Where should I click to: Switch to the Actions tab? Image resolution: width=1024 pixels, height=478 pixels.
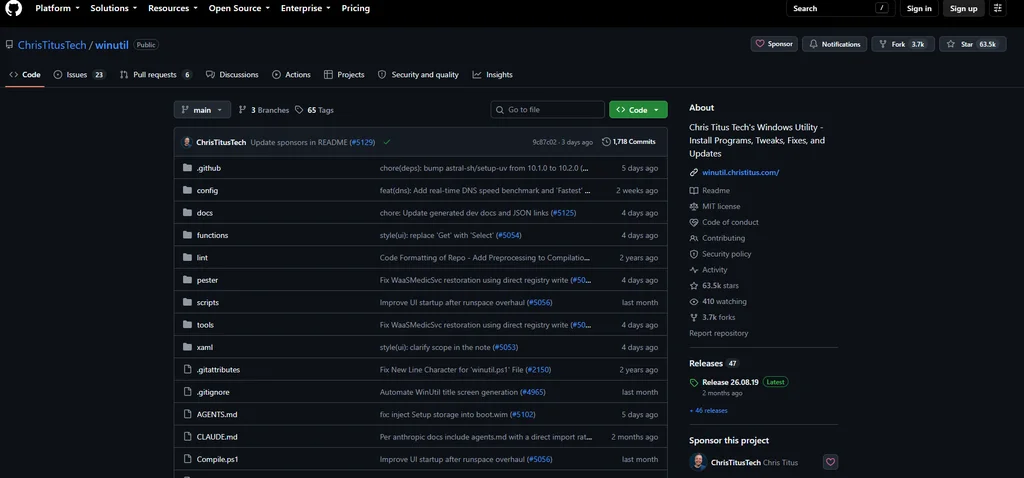(x=291, y=74)
